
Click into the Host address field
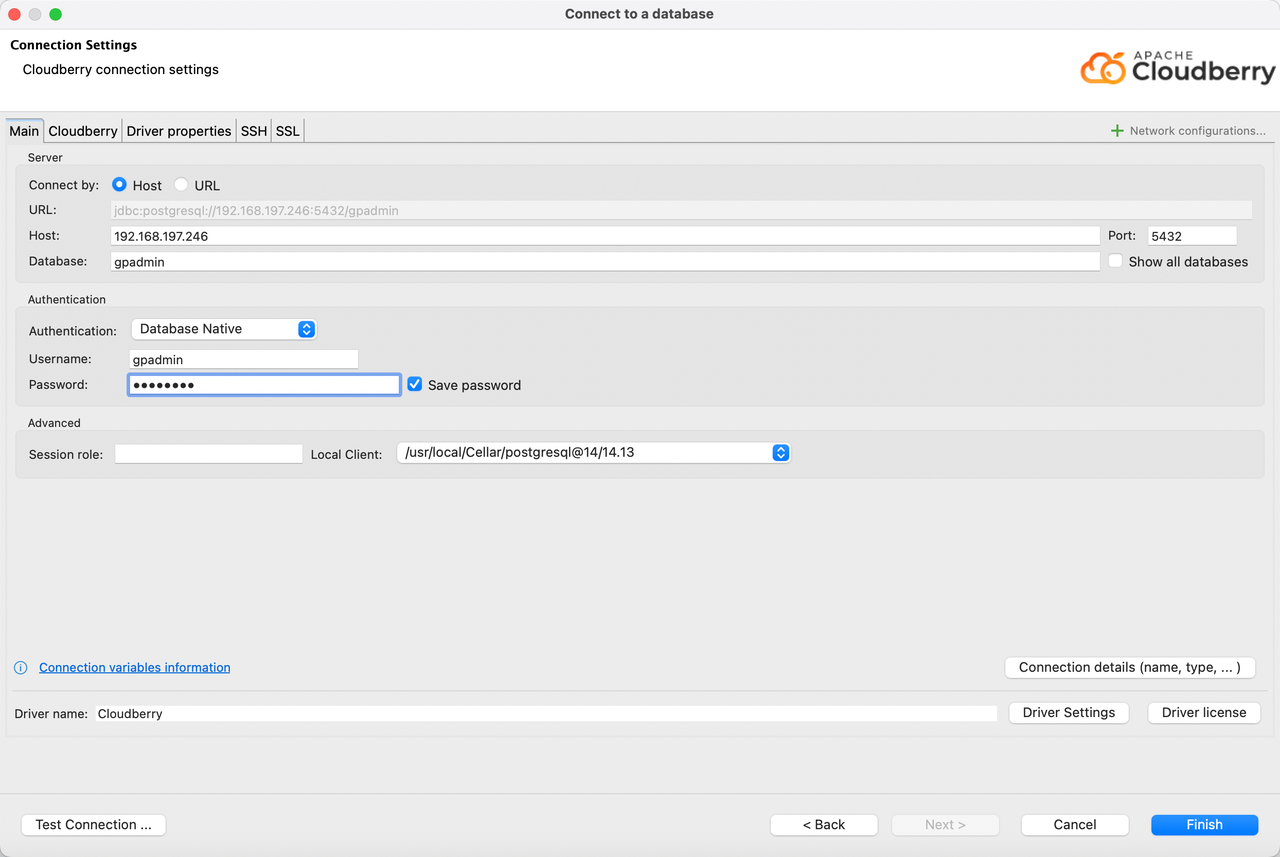(x=604, y=236)
